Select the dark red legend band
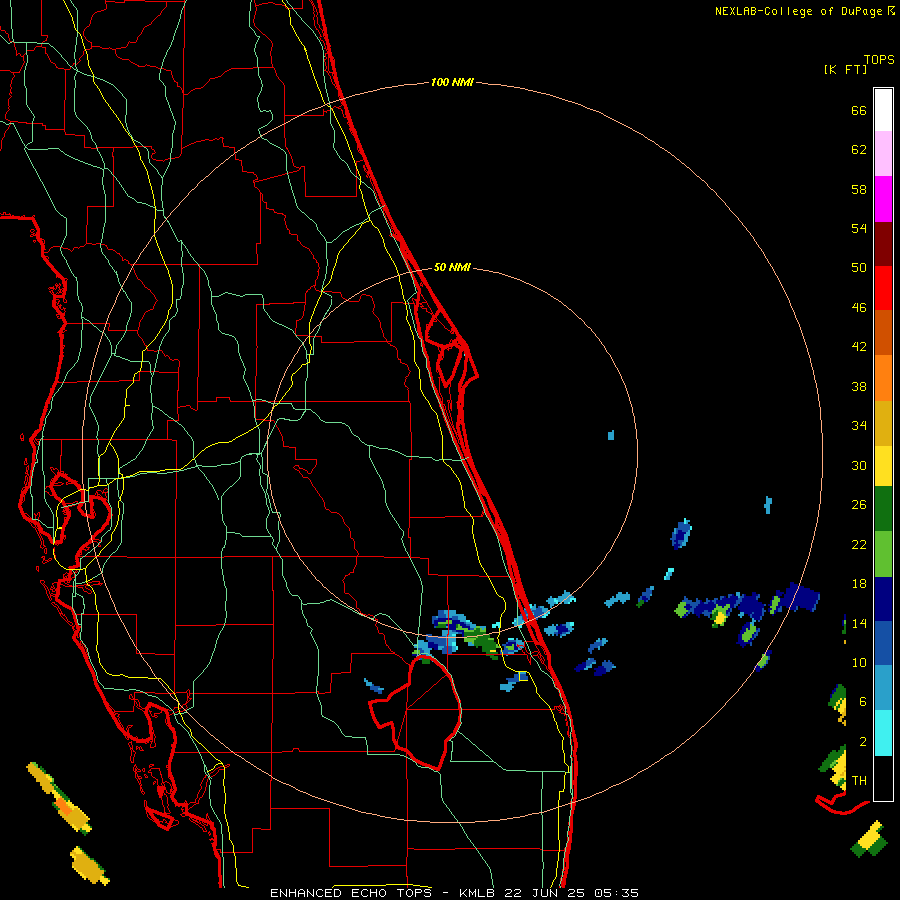 (x=883, y=244)
